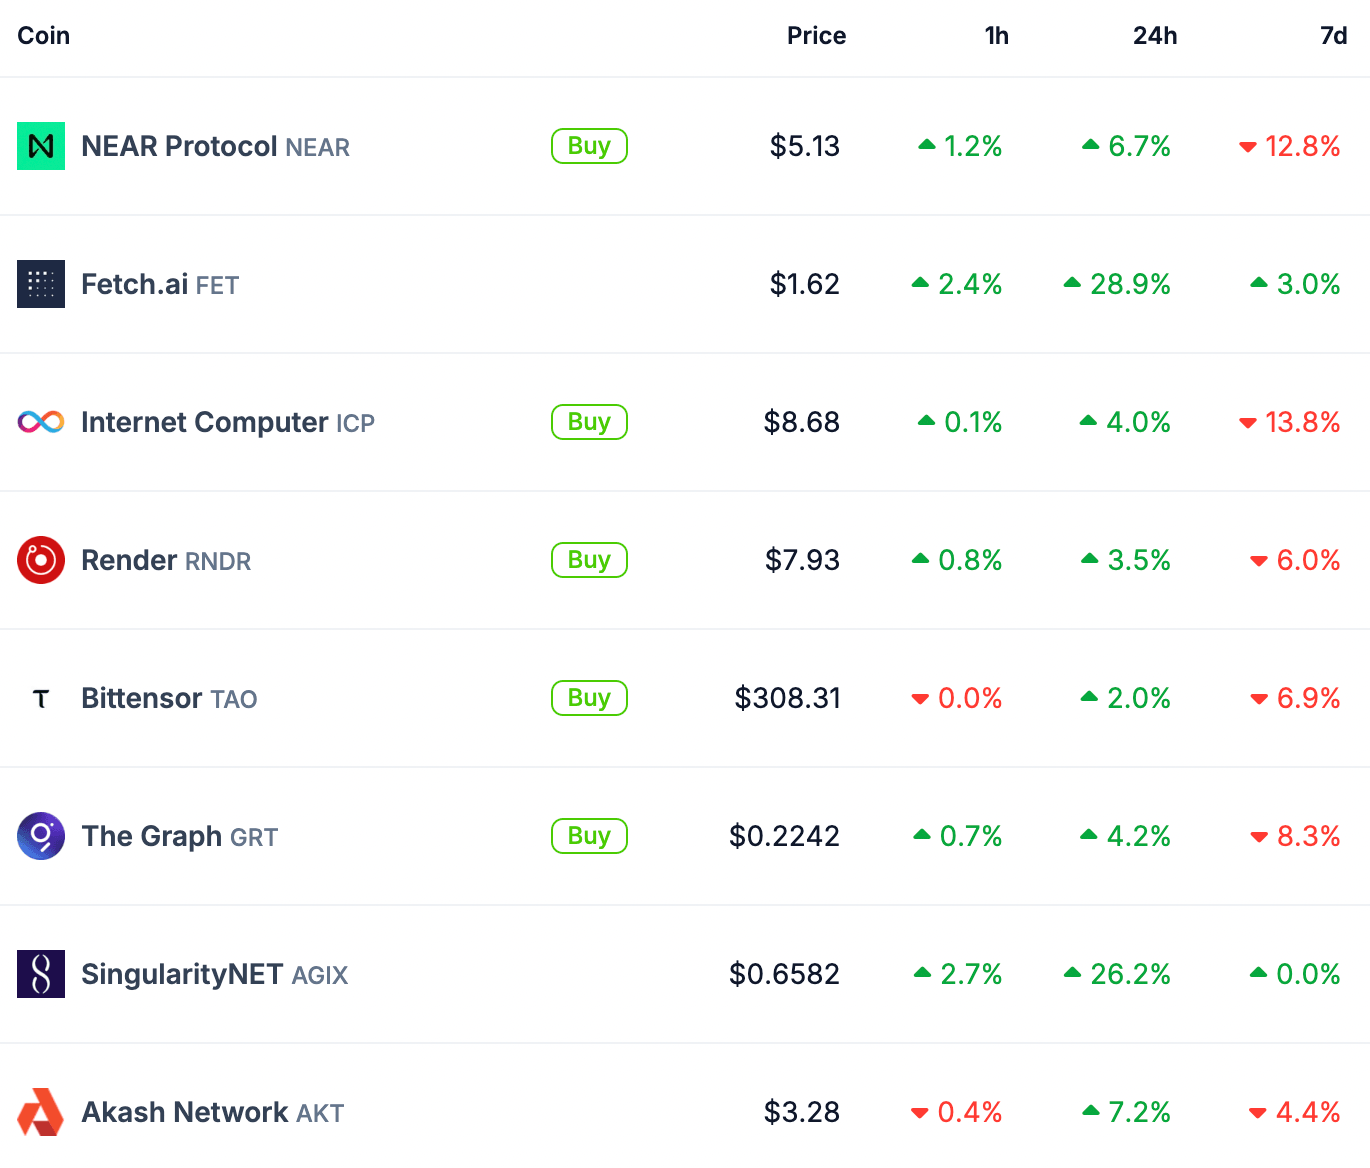The image size is (1370, 1168).
Task: Select The Graph purple logo
Action: (40, 836)
